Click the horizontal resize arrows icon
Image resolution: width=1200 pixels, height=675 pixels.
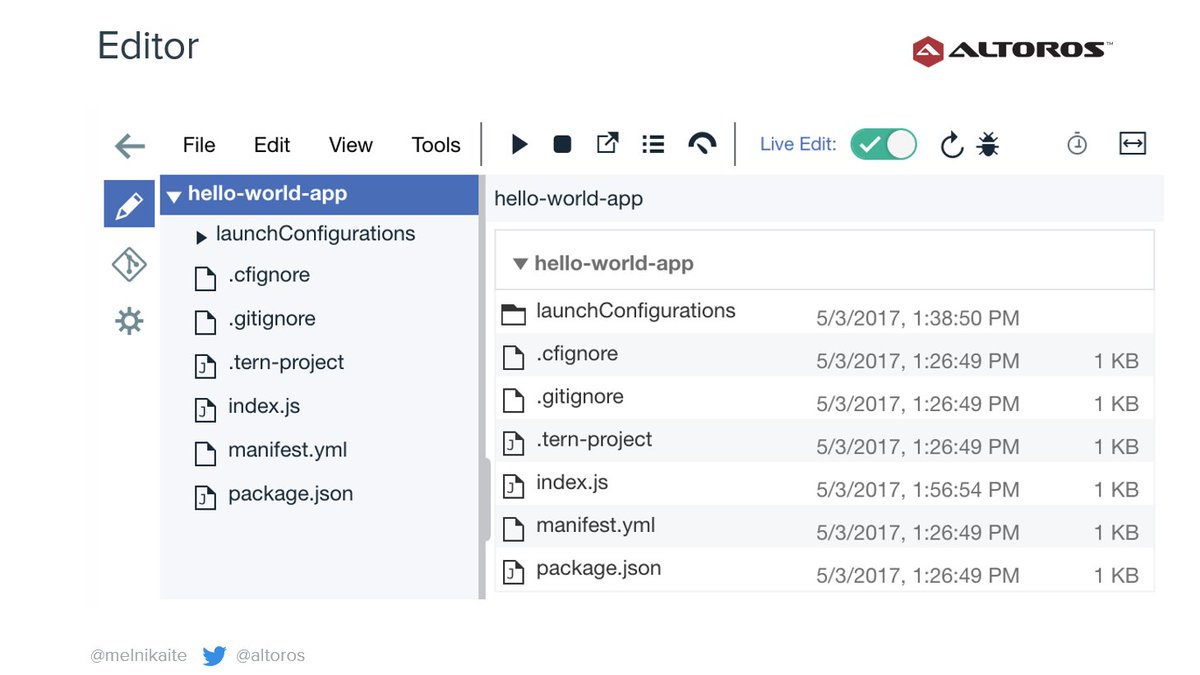pos(1132,143)
